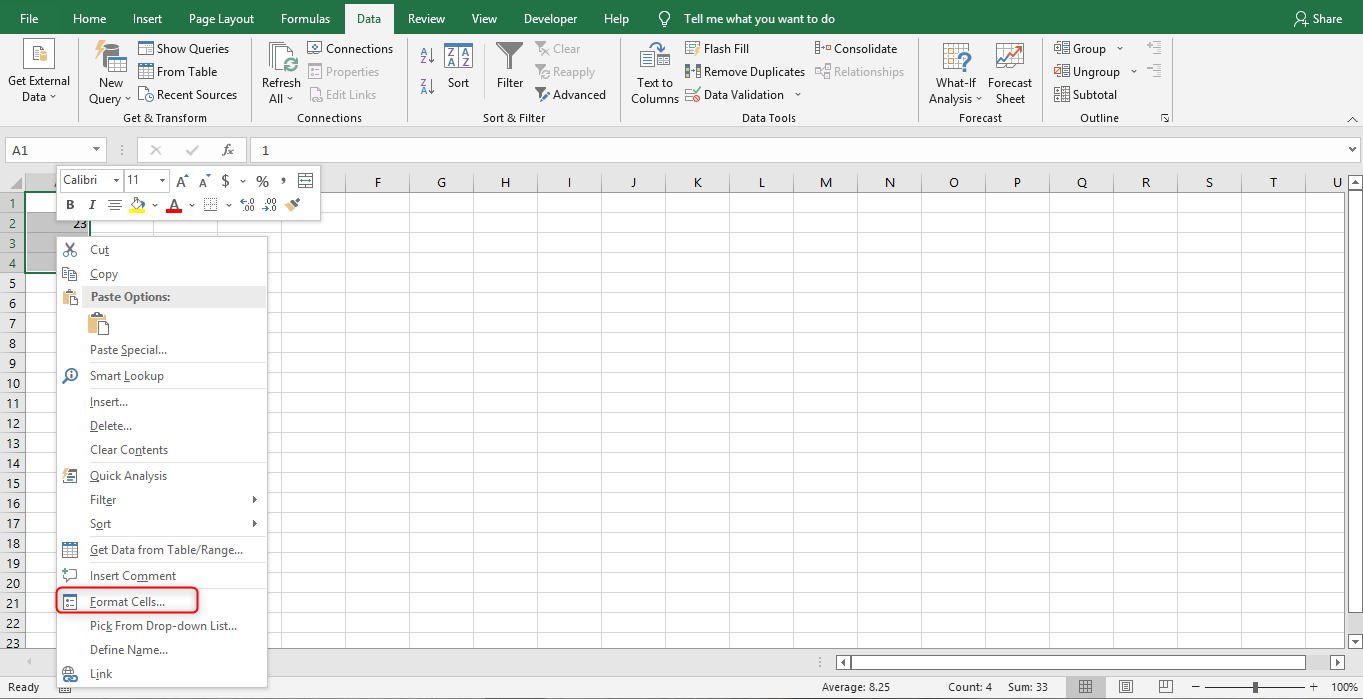This screenshot has height=699, width=1363.
Task: Click the Flash Fill icon
Action: pyautogui.click(x=716, y=48)
